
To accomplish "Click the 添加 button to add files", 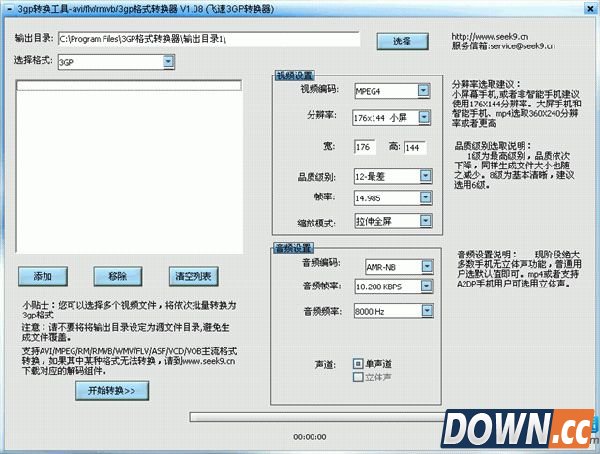I will (x=43, y=276).
